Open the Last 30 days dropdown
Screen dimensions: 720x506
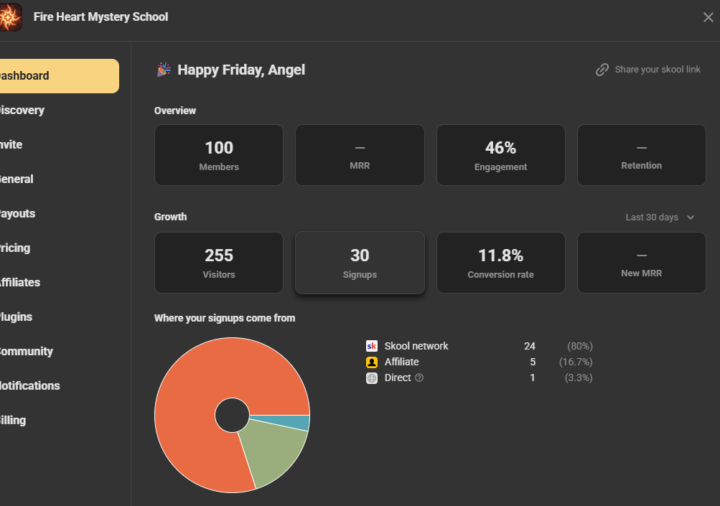tap(660, 217)
